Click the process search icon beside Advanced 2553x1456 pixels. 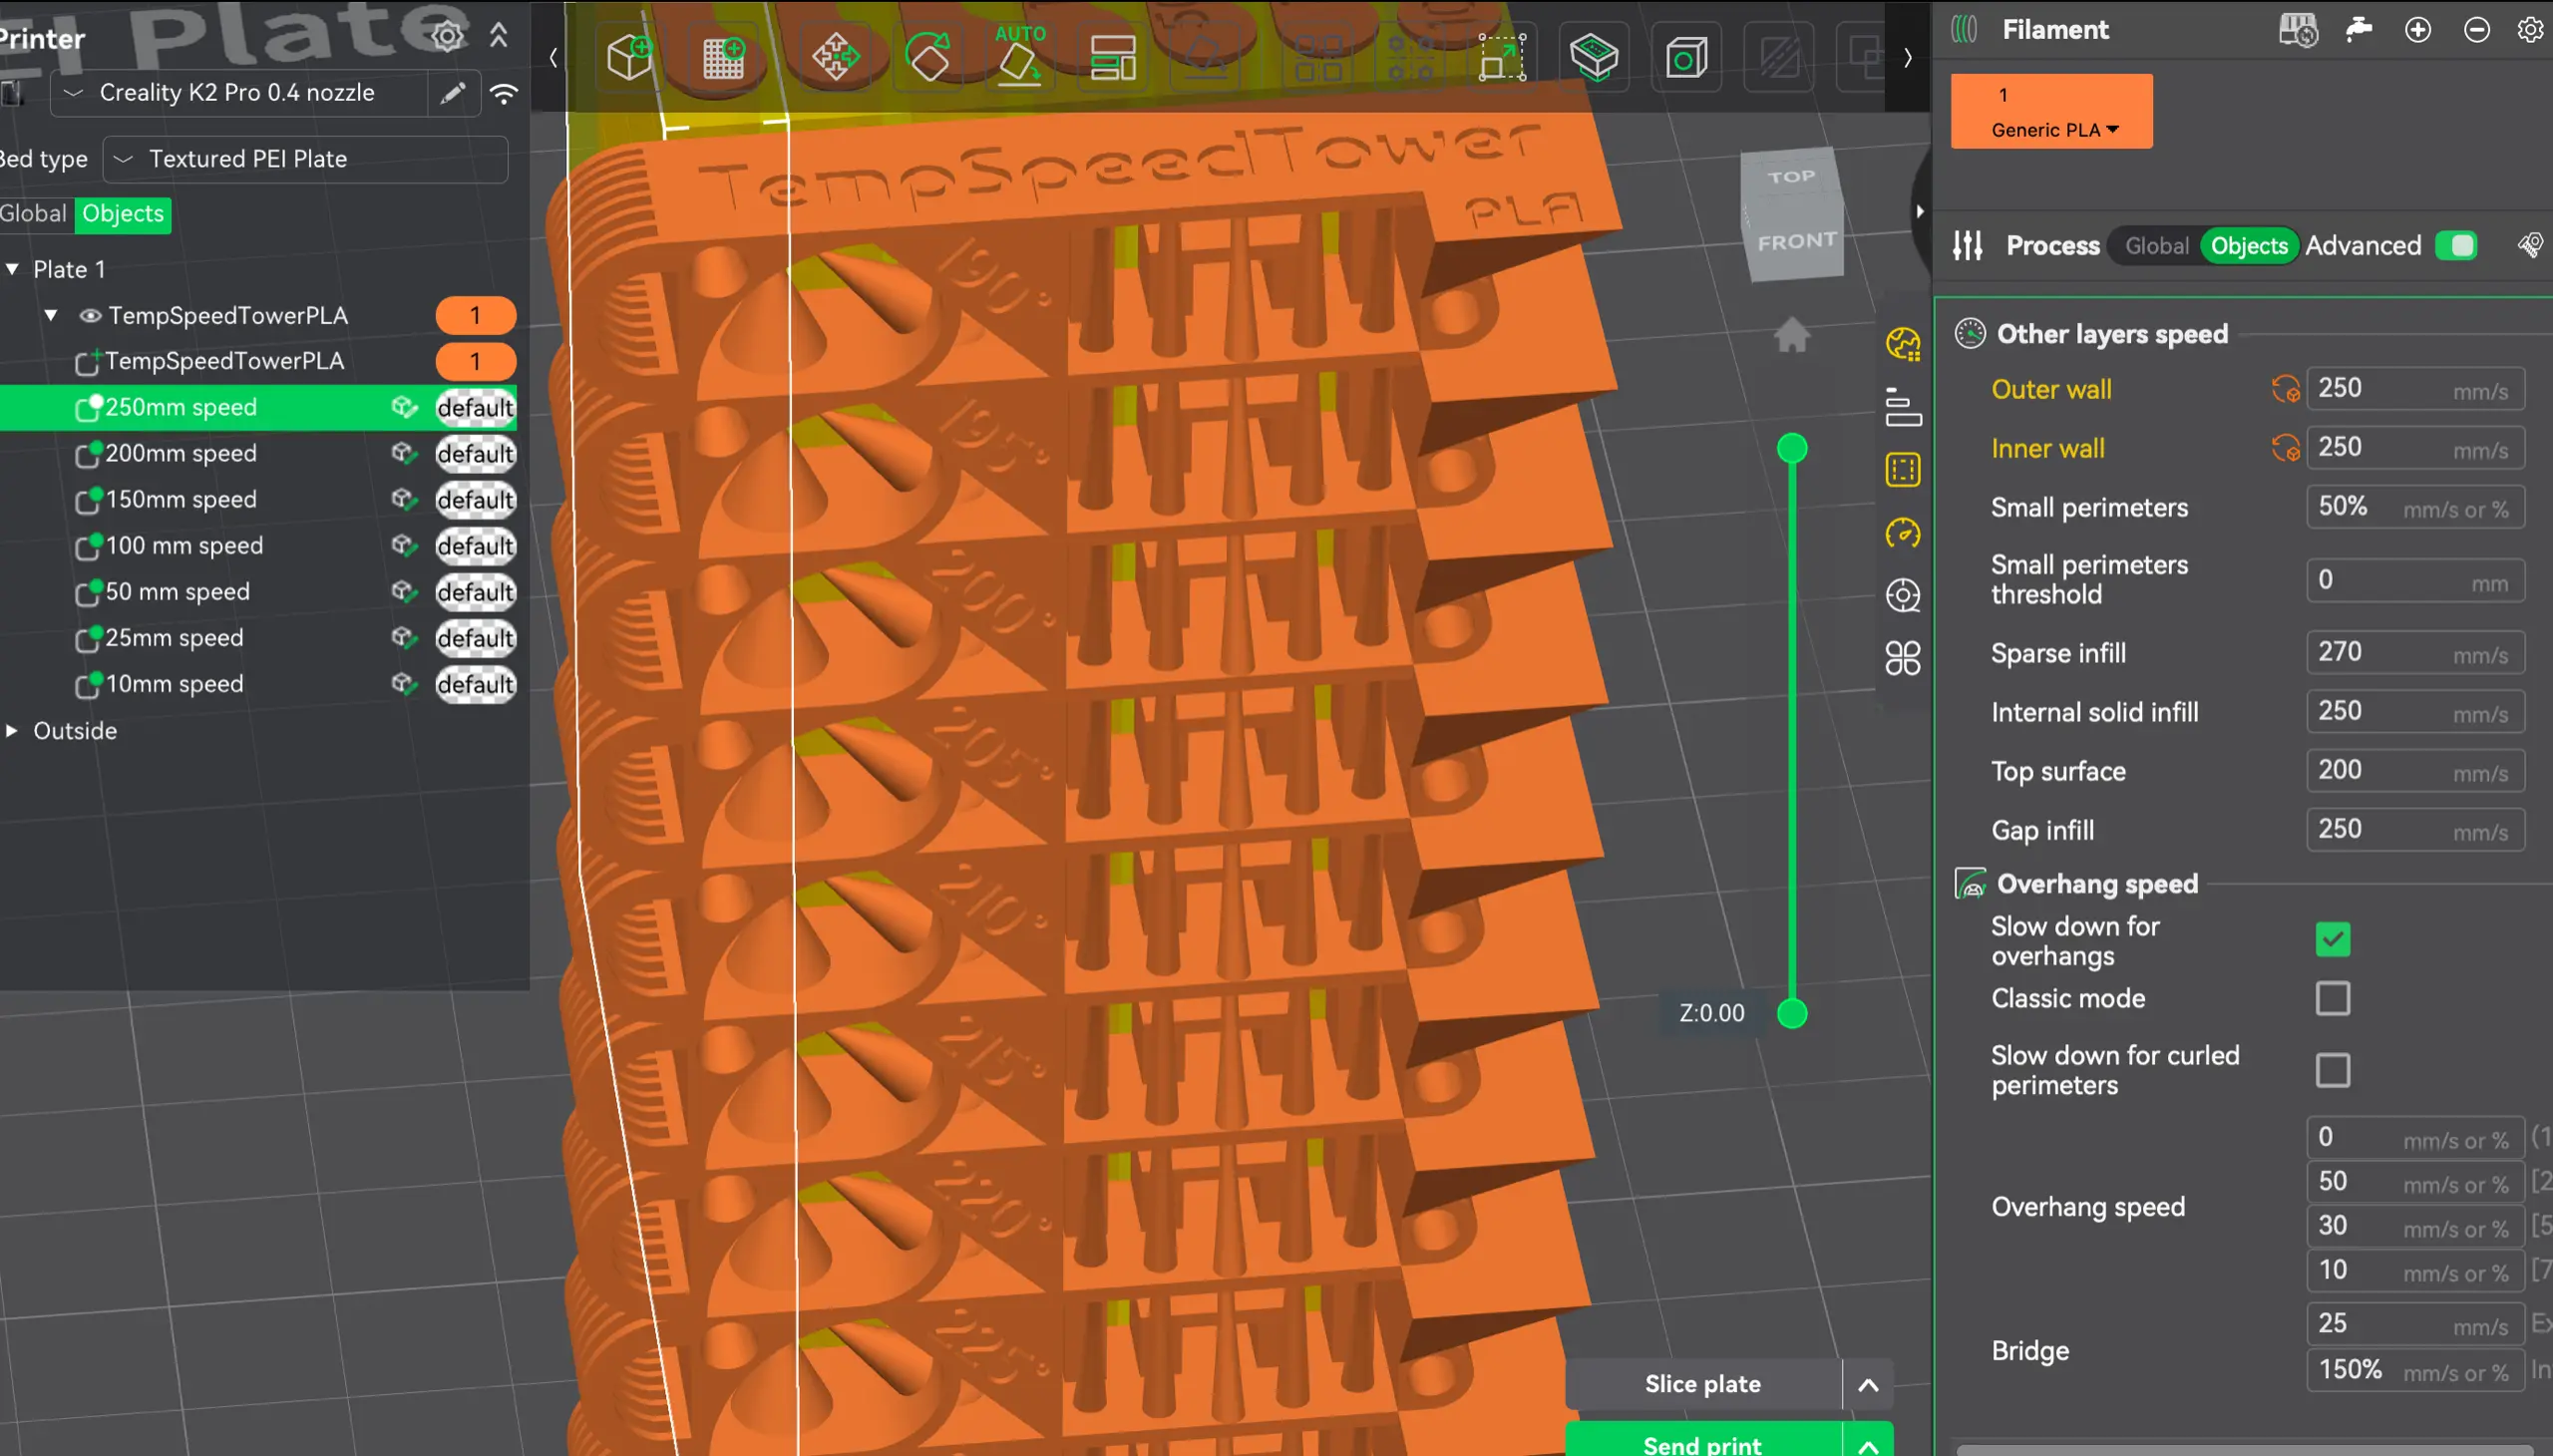(2530, 245)
